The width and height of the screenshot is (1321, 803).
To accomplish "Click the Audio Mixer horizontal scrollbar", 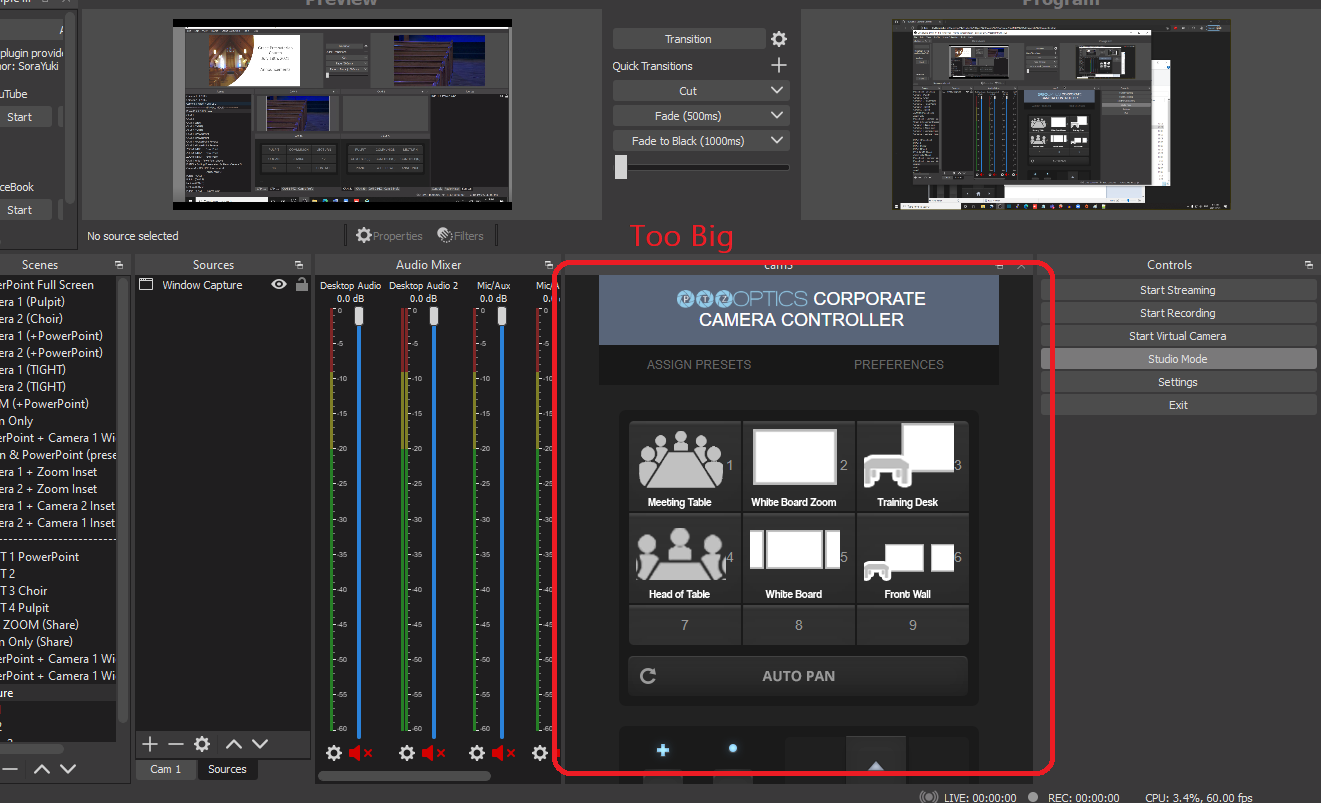I will pos(404,775).
